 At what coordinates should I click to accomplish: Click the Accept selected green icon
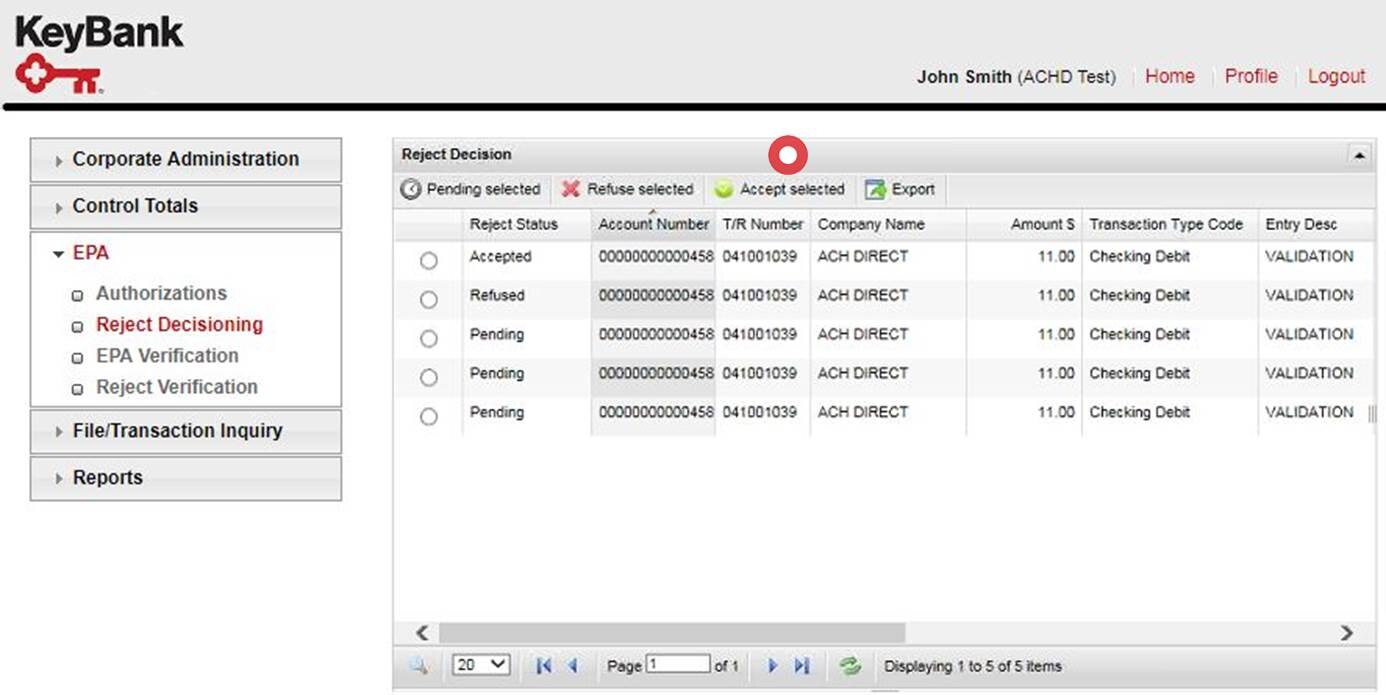point(724,189)
